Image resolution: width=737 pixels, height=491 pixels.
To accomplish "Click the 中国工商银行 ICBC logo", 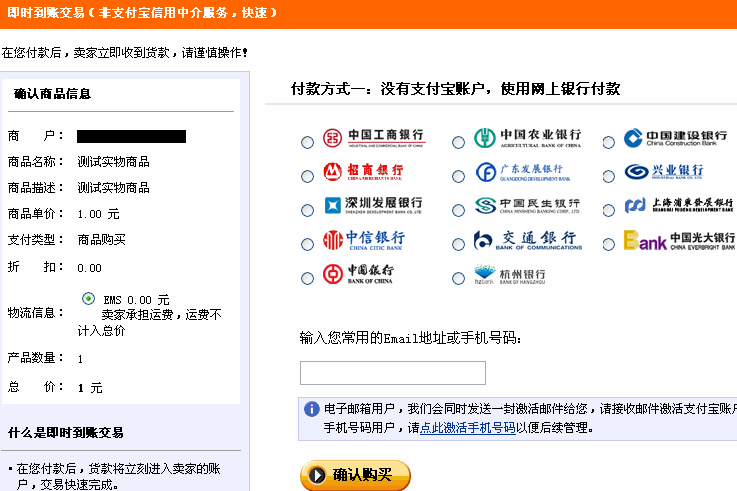I will [374, 138].
